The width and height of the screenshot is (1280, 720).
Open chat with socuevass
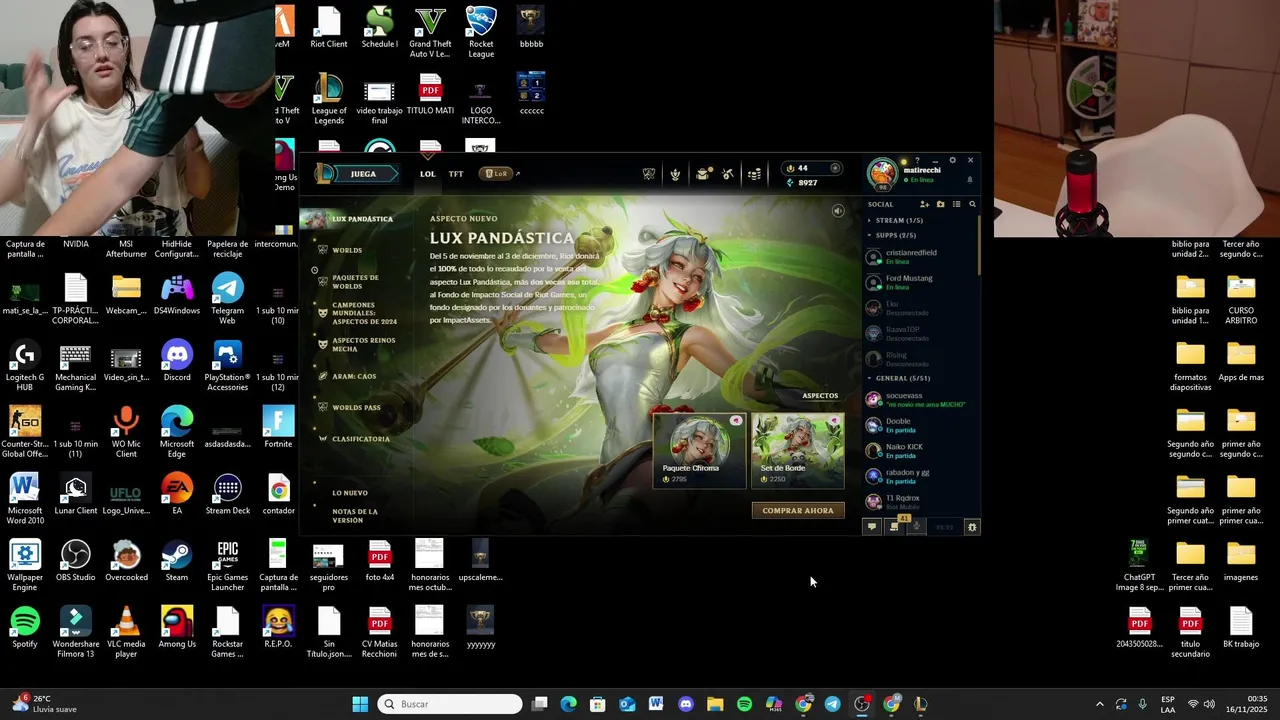[921, 399]
